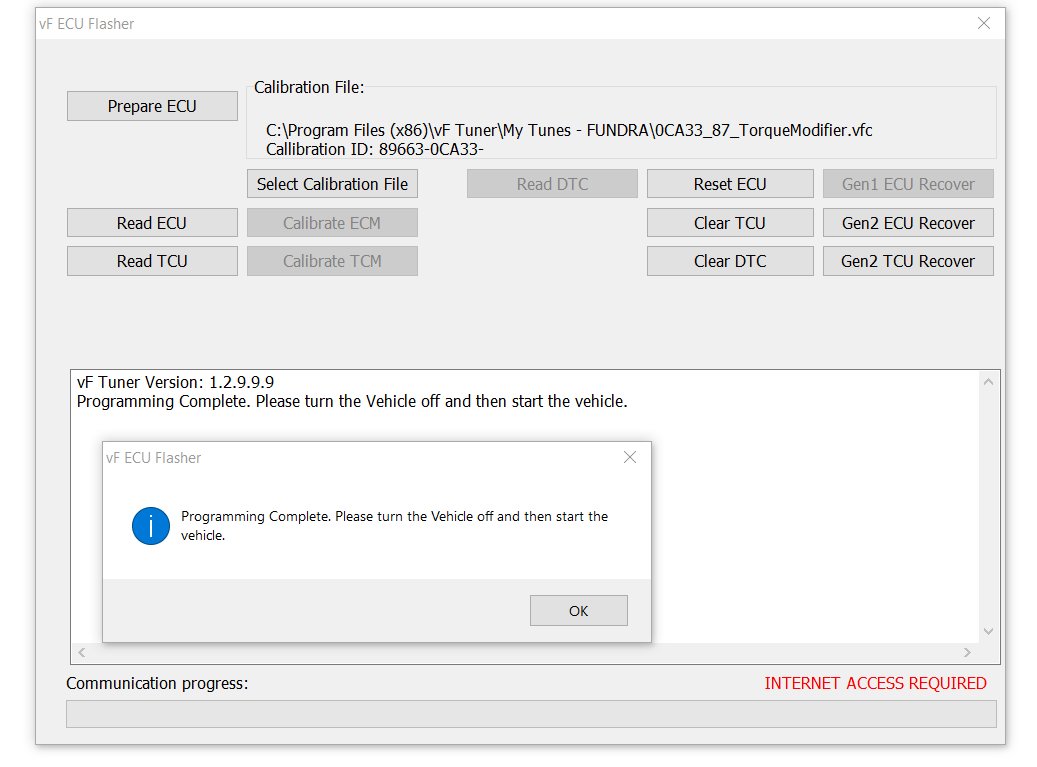This screenshot has height=767, width=1037.
Task: Click the Communication progress bar
Action: point(531,714)
